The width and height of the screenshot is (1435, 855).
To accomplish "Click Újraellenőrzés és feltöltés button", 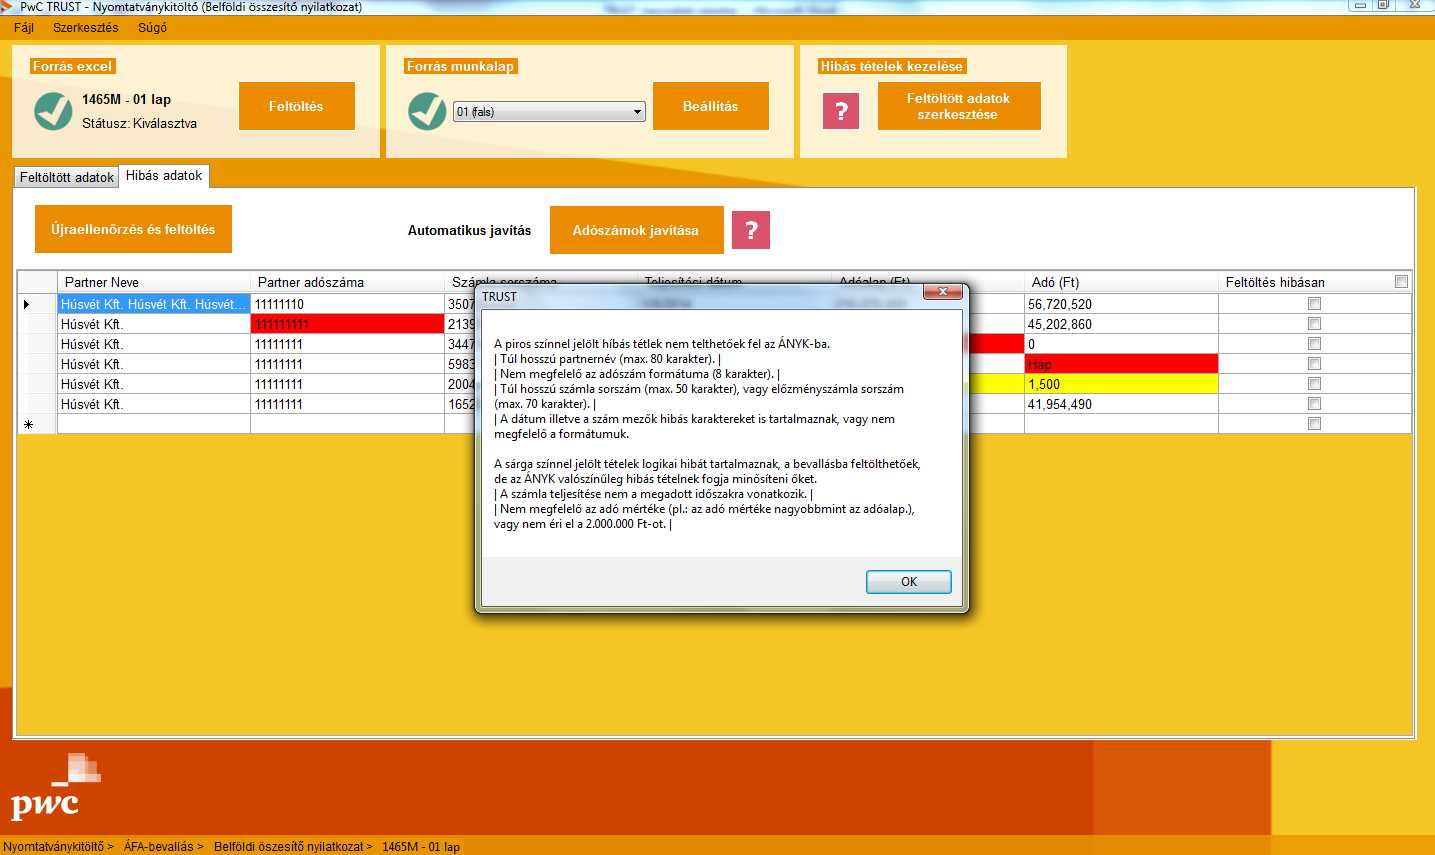I will [133, 229].
